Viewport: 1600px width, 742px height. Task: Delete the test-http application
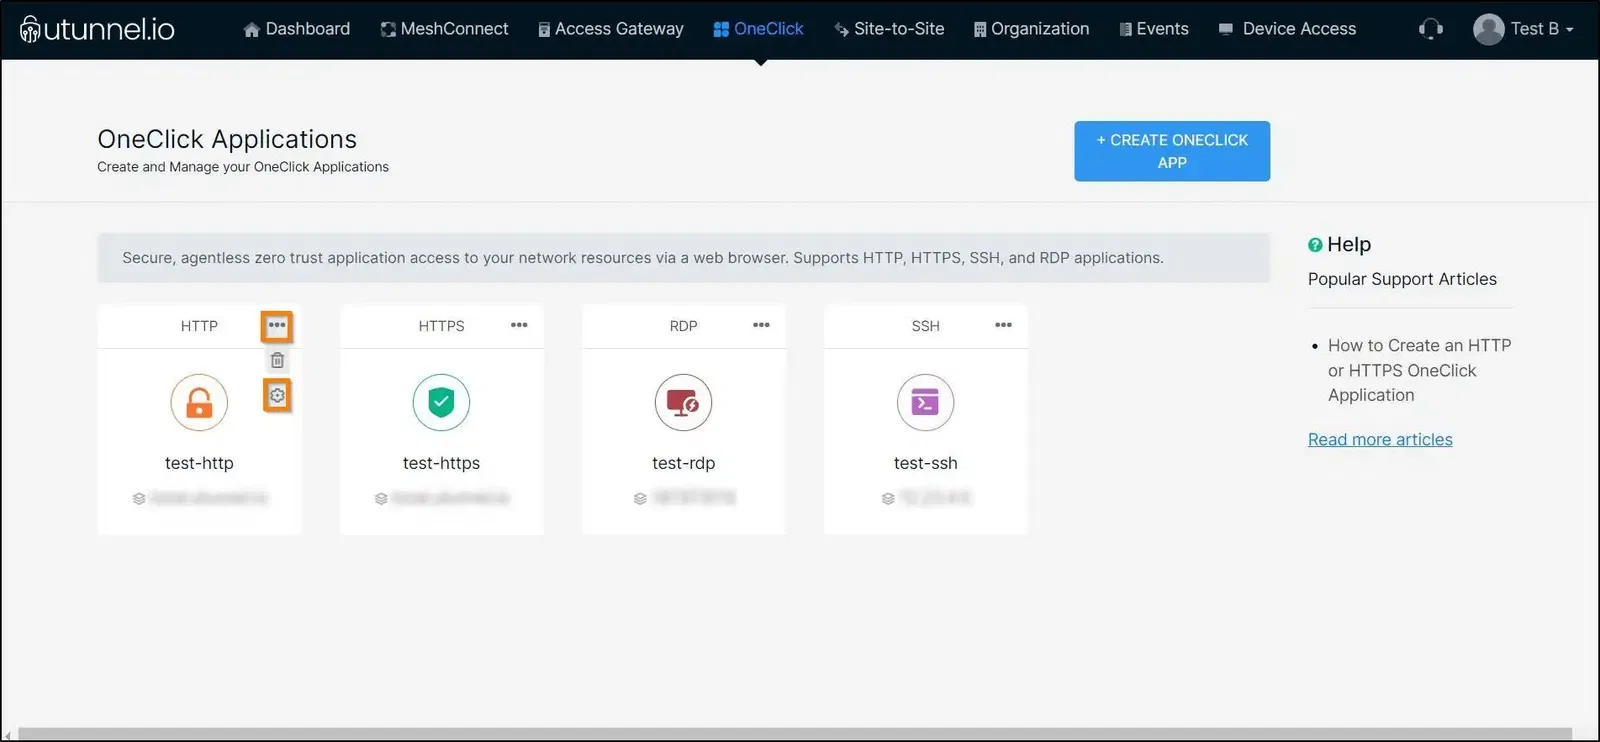coord(277,360)
